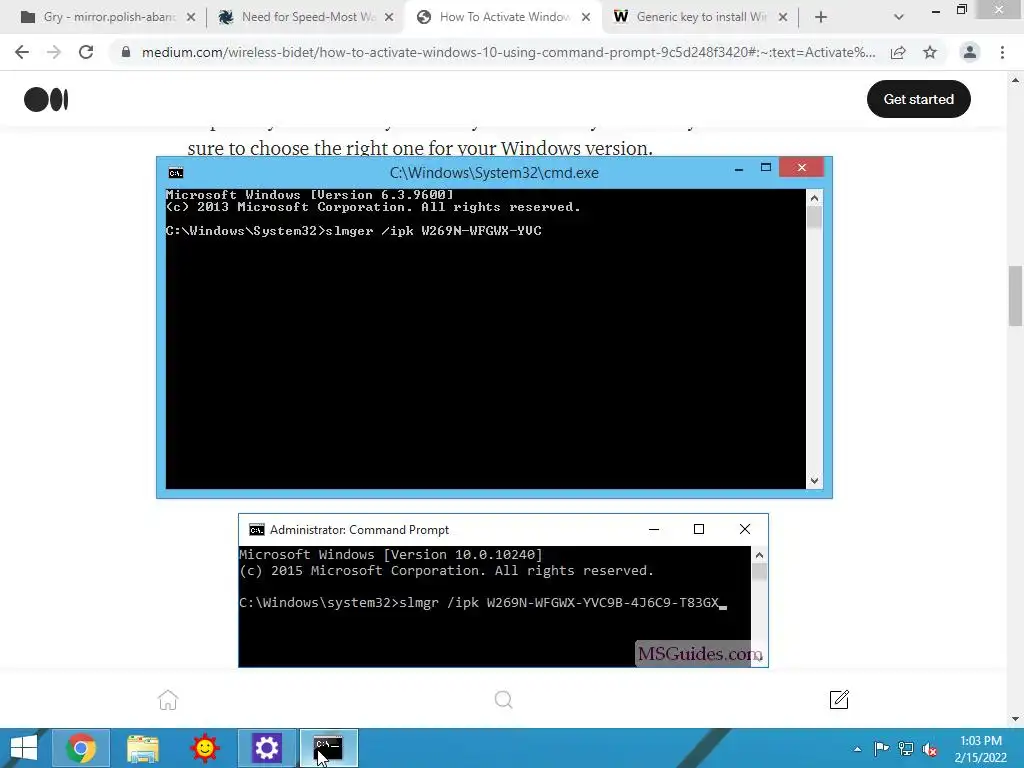Minimize the Chrome window
1024x768 pixels.
tap(935, 10)
